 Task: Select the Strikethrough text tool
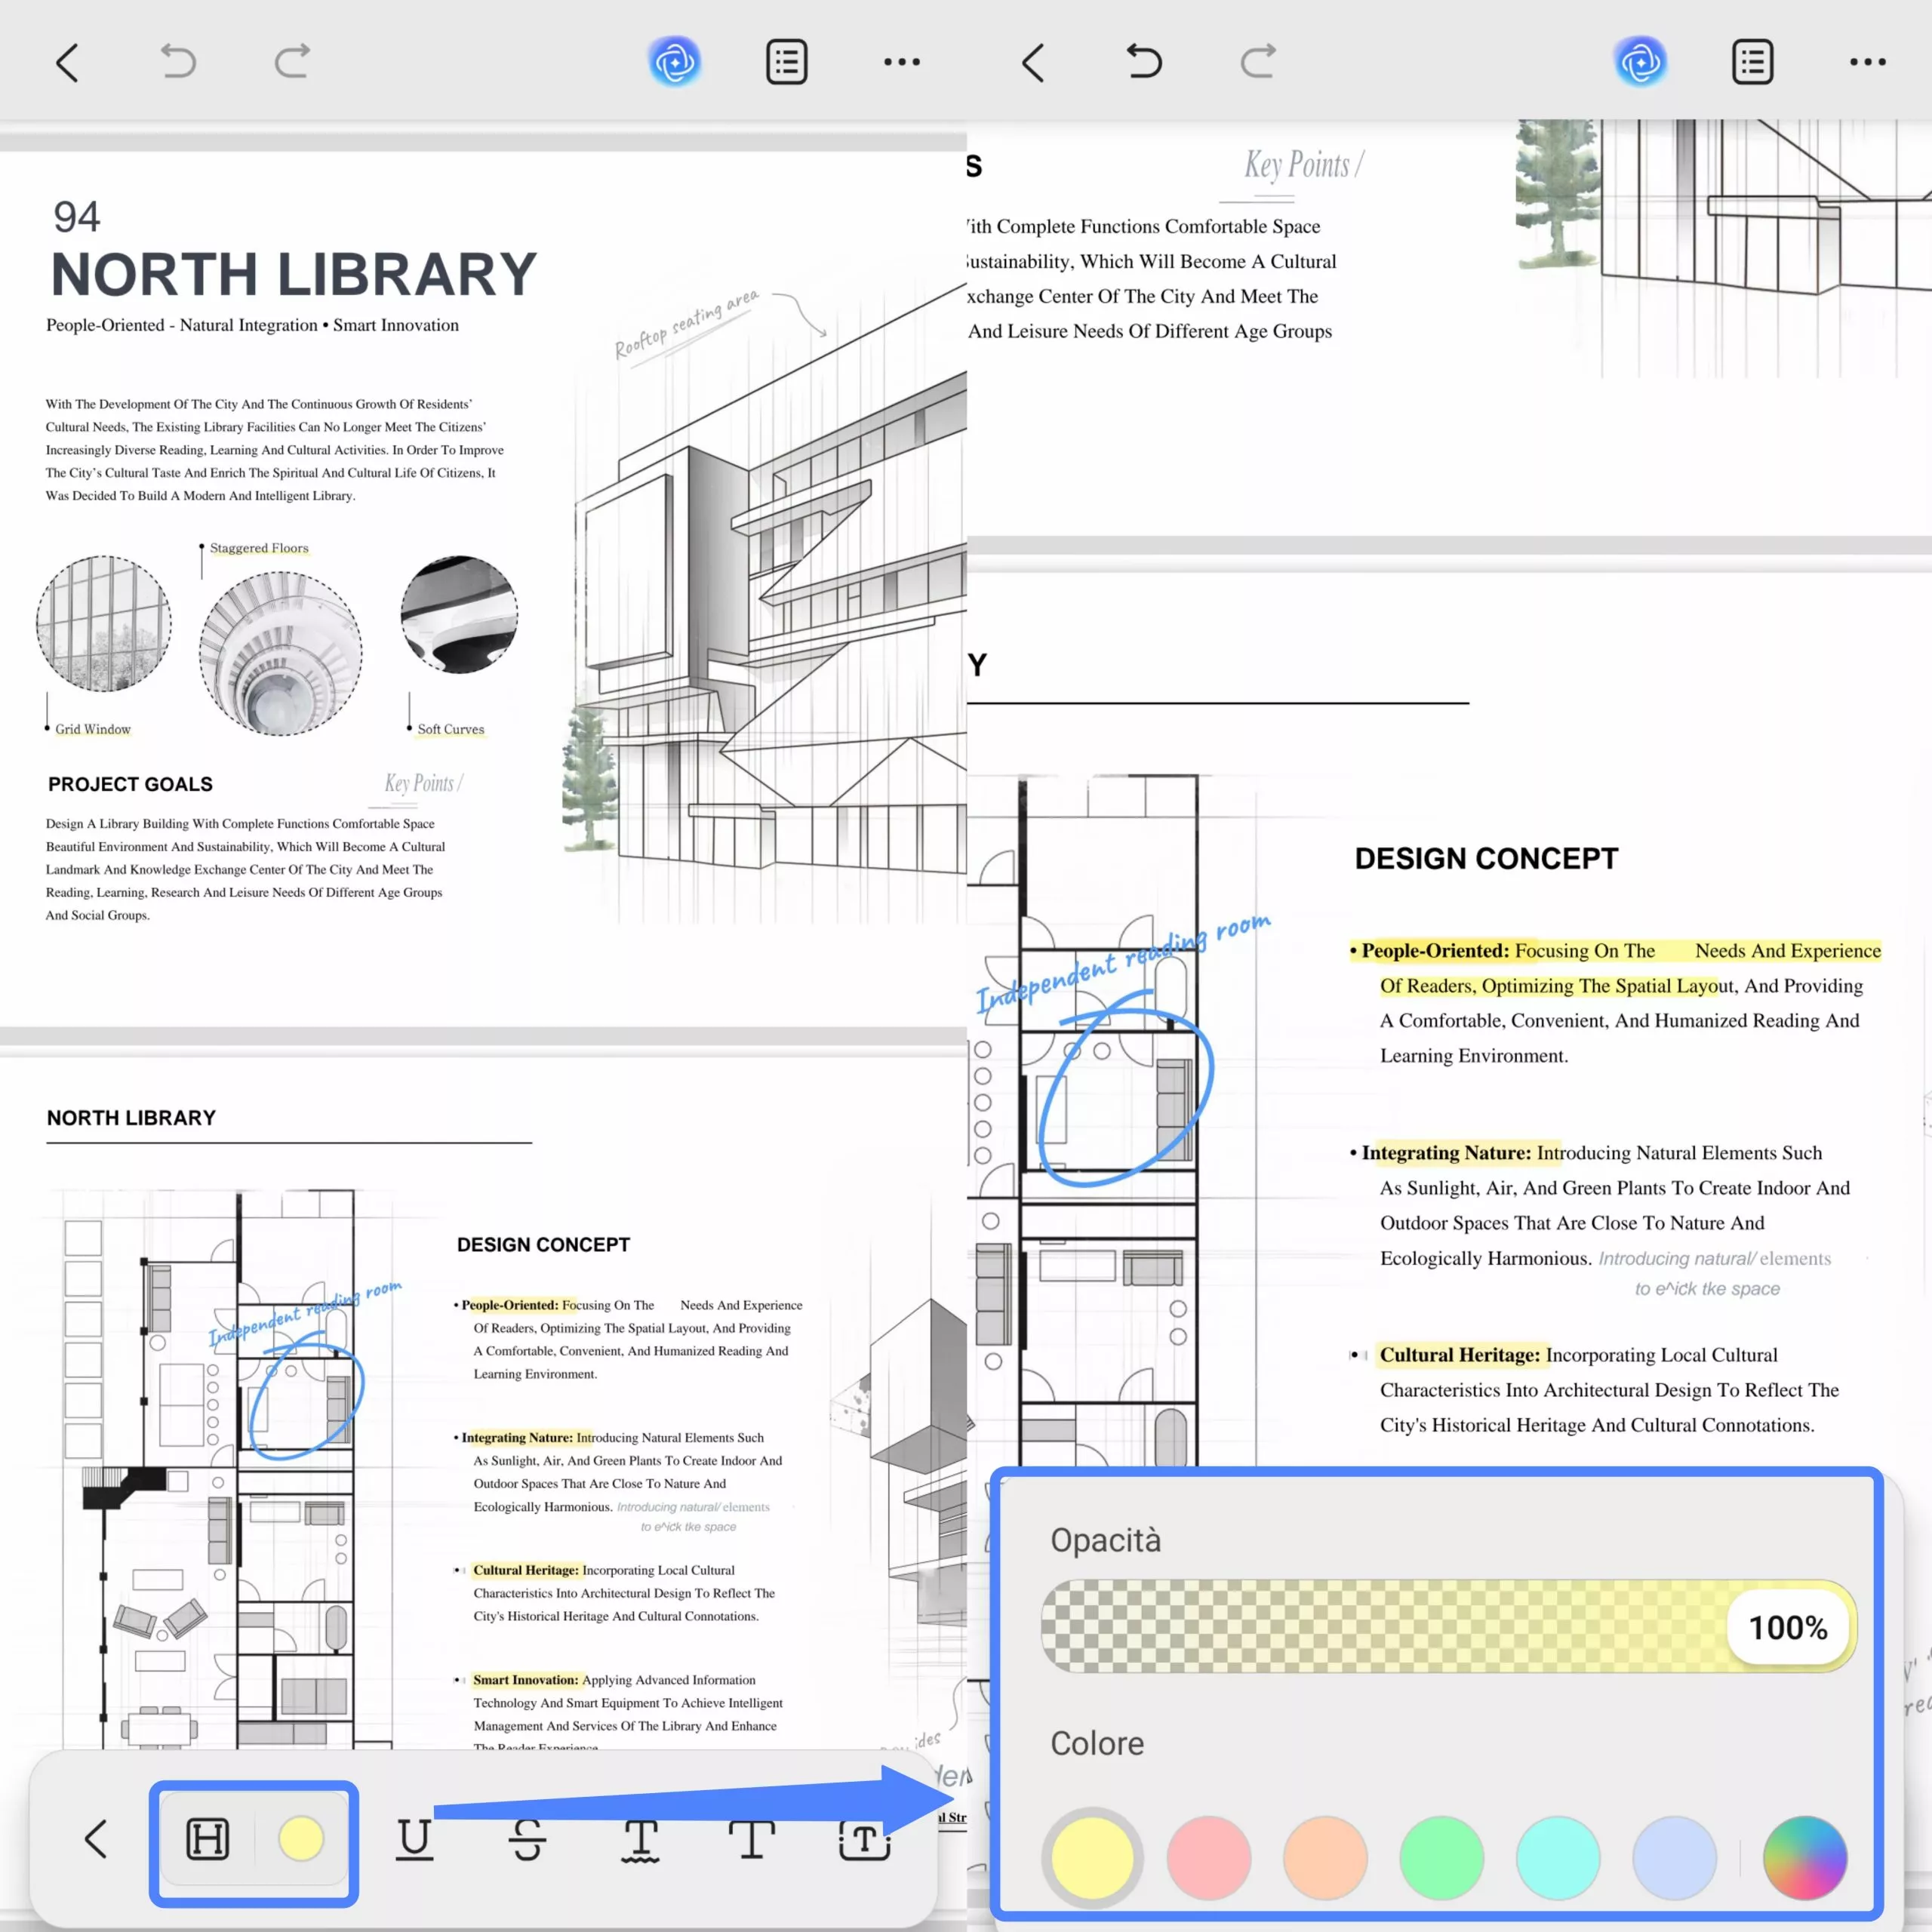pos(527,1839)
